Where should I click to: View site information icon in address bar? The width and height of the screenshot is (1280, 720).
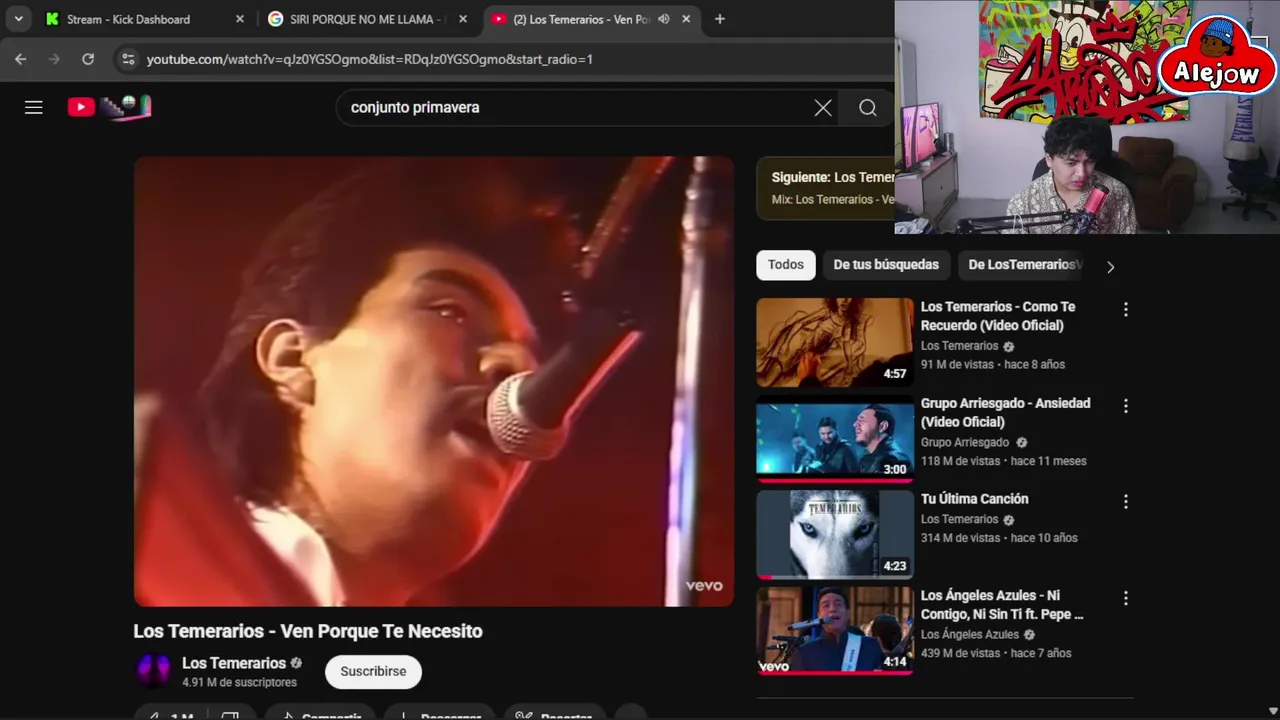[127, 59]
